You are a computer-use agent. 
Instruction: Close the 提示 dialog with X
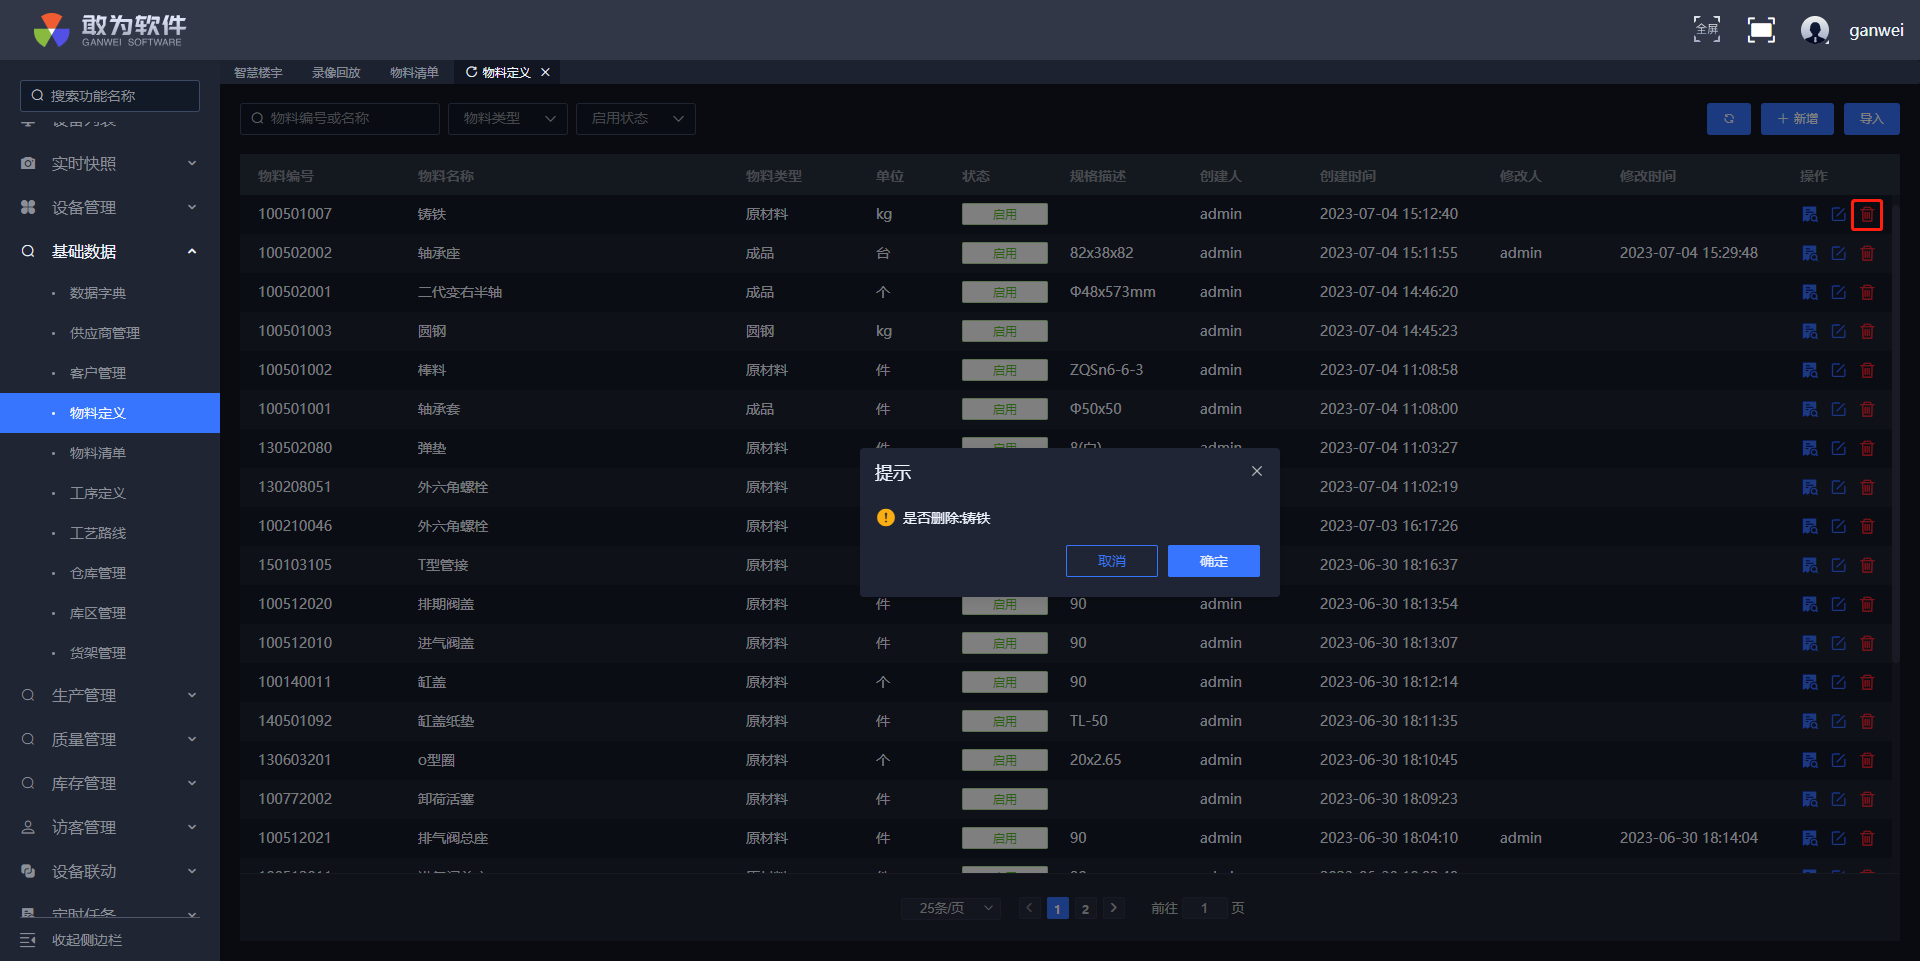[1256, 472]
